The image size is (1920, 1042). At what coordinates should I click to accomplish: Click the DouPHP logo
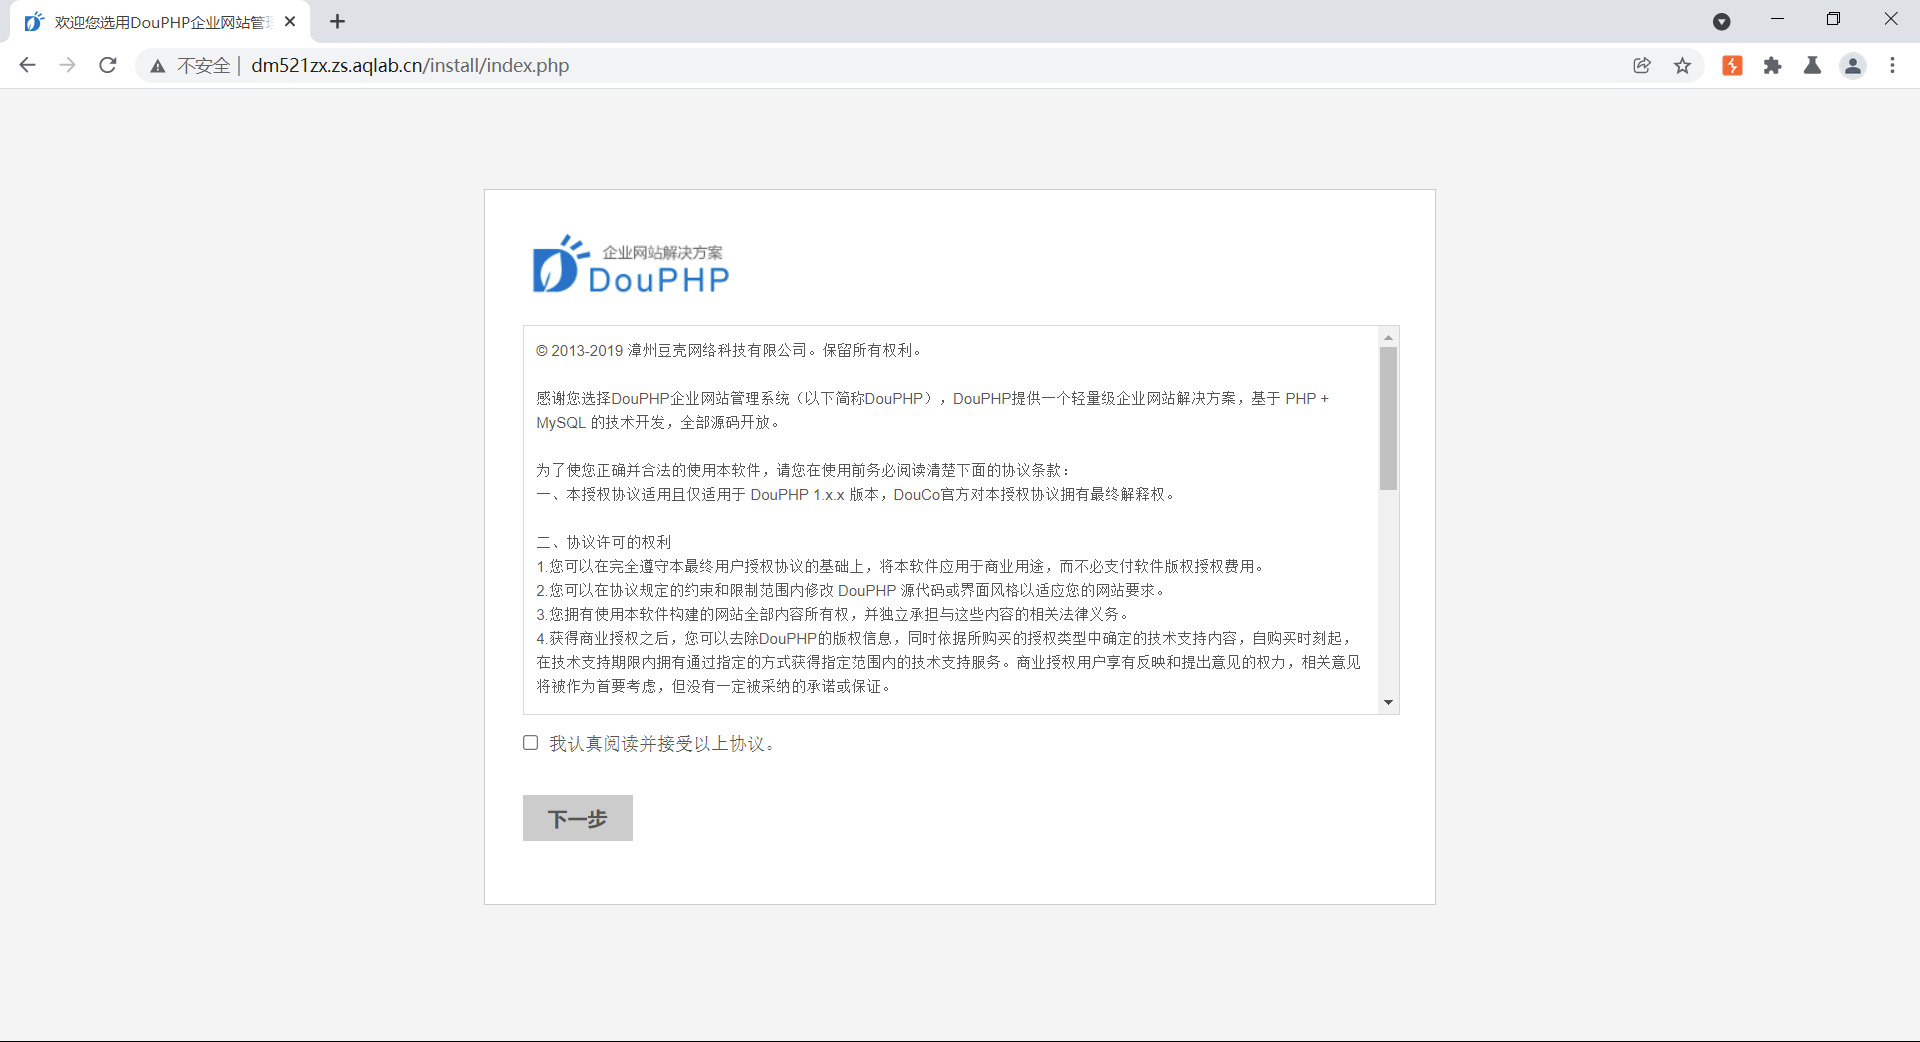(x=629, y=263)
